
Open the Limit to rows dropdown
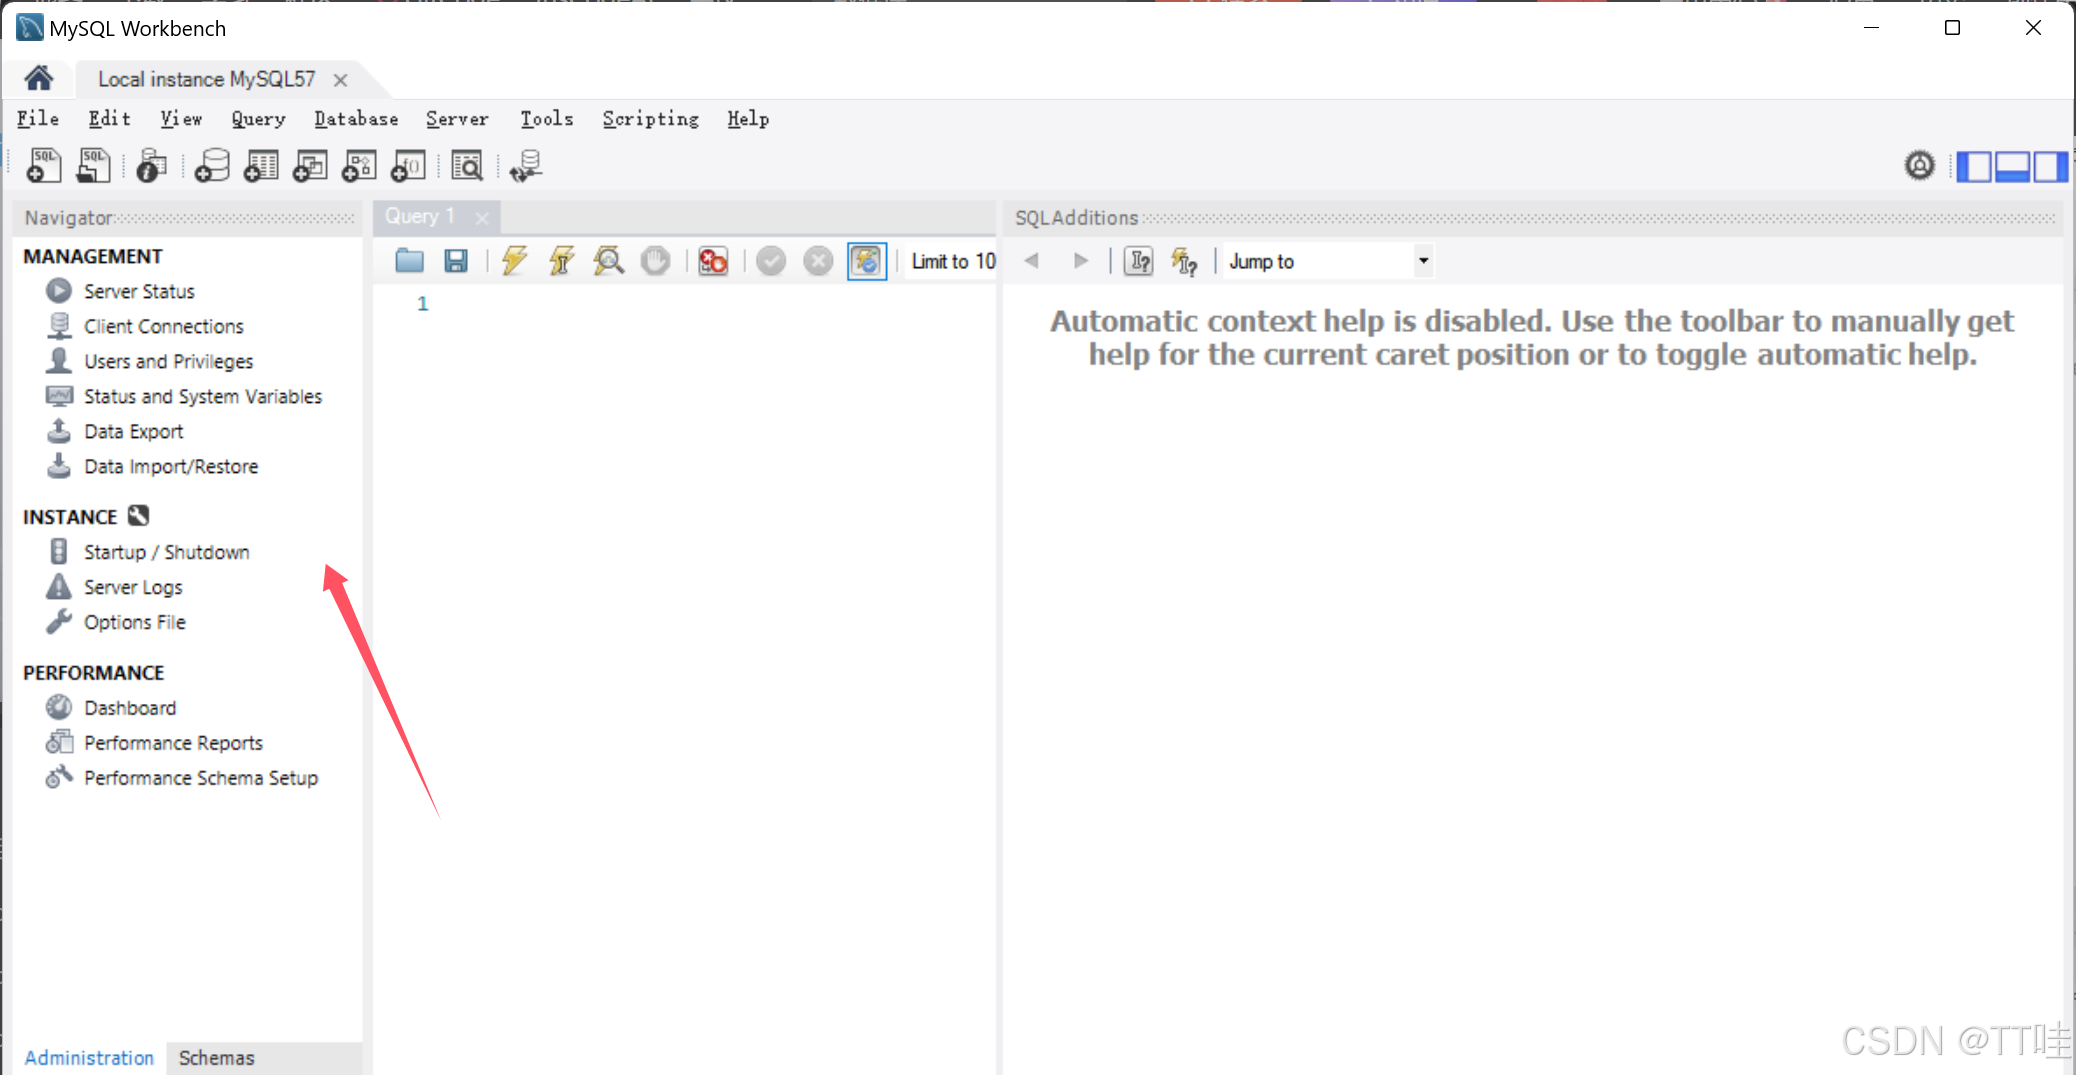coord(953,261)
